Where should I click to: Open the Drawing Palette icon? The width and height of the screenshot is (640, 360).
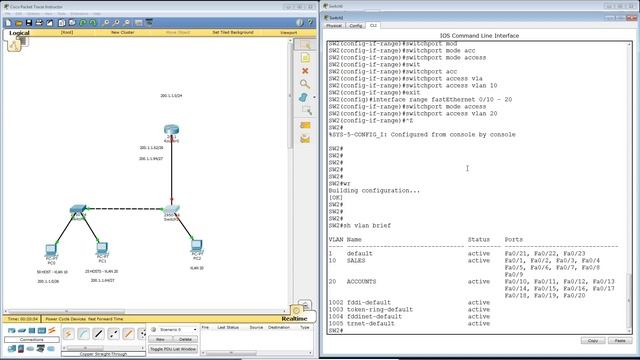pos(139,23)
